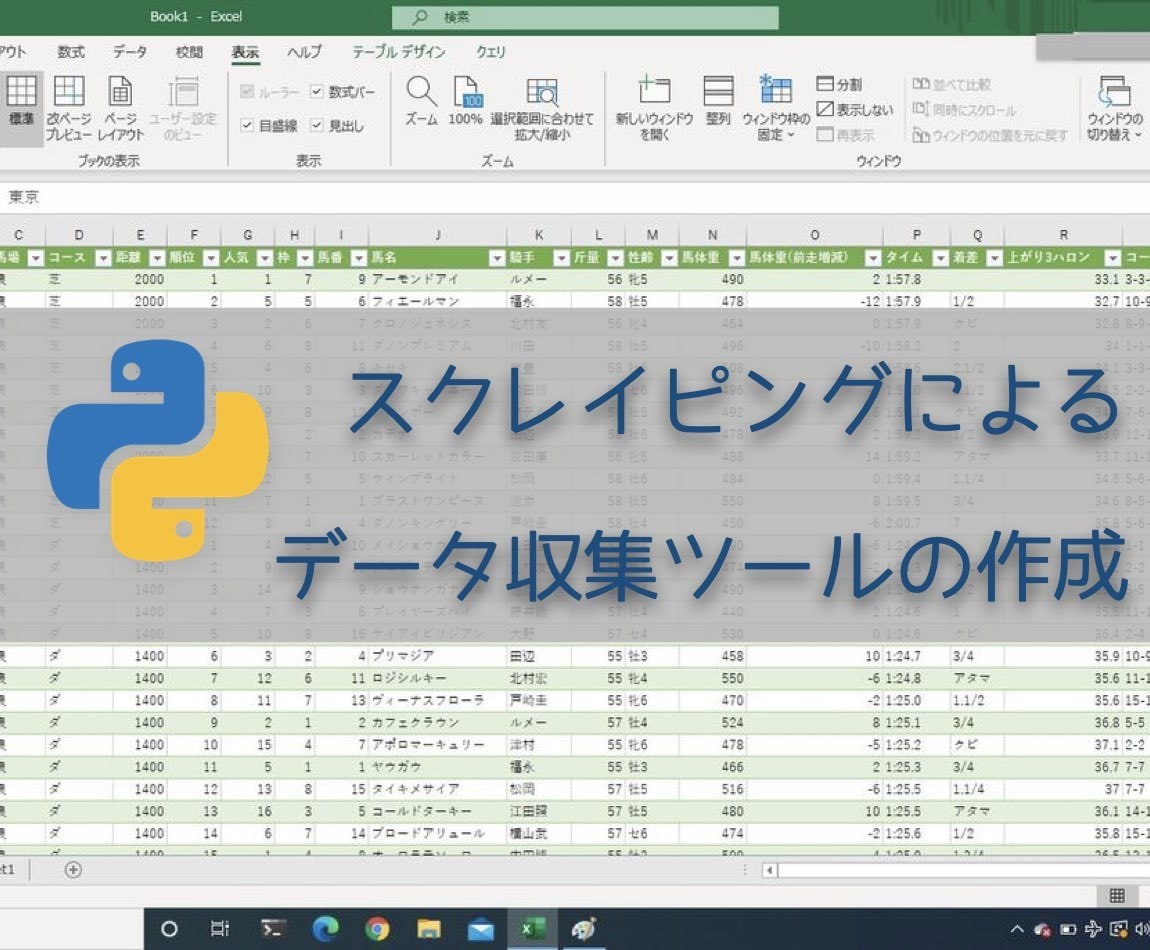Image resolution: width=1150 pixels, height=950 pixels.
Task: Hide the window with 表示しない
Action: [x=854, y=109]
